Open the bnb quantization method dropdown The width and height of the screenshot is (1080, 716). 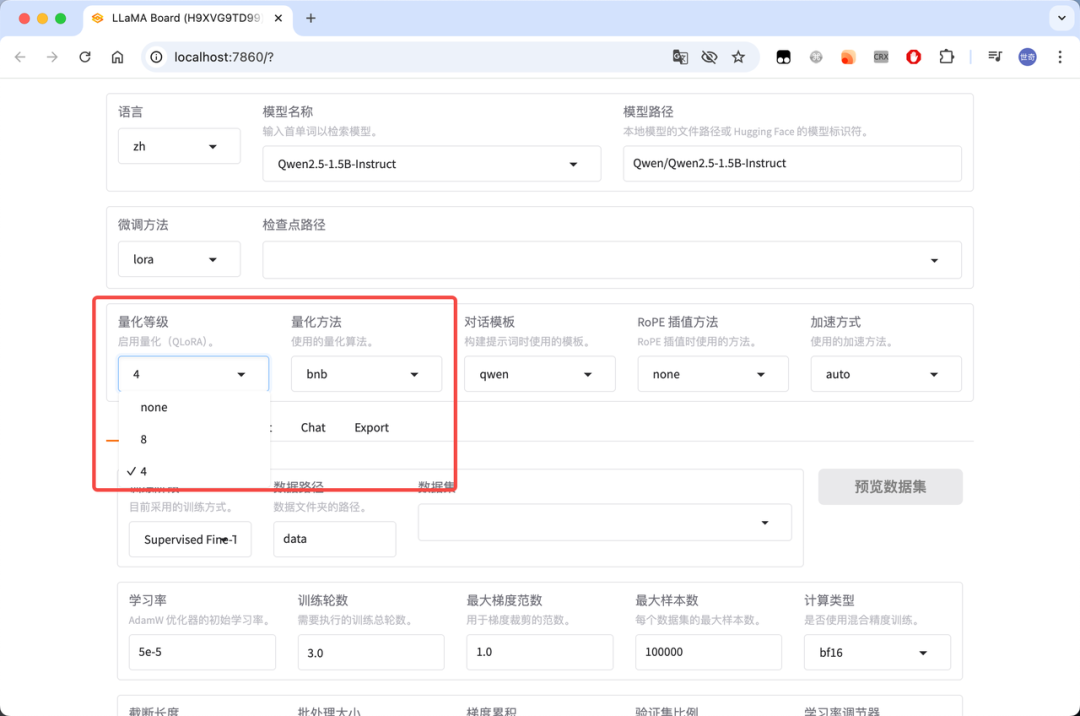pos(366,374)
